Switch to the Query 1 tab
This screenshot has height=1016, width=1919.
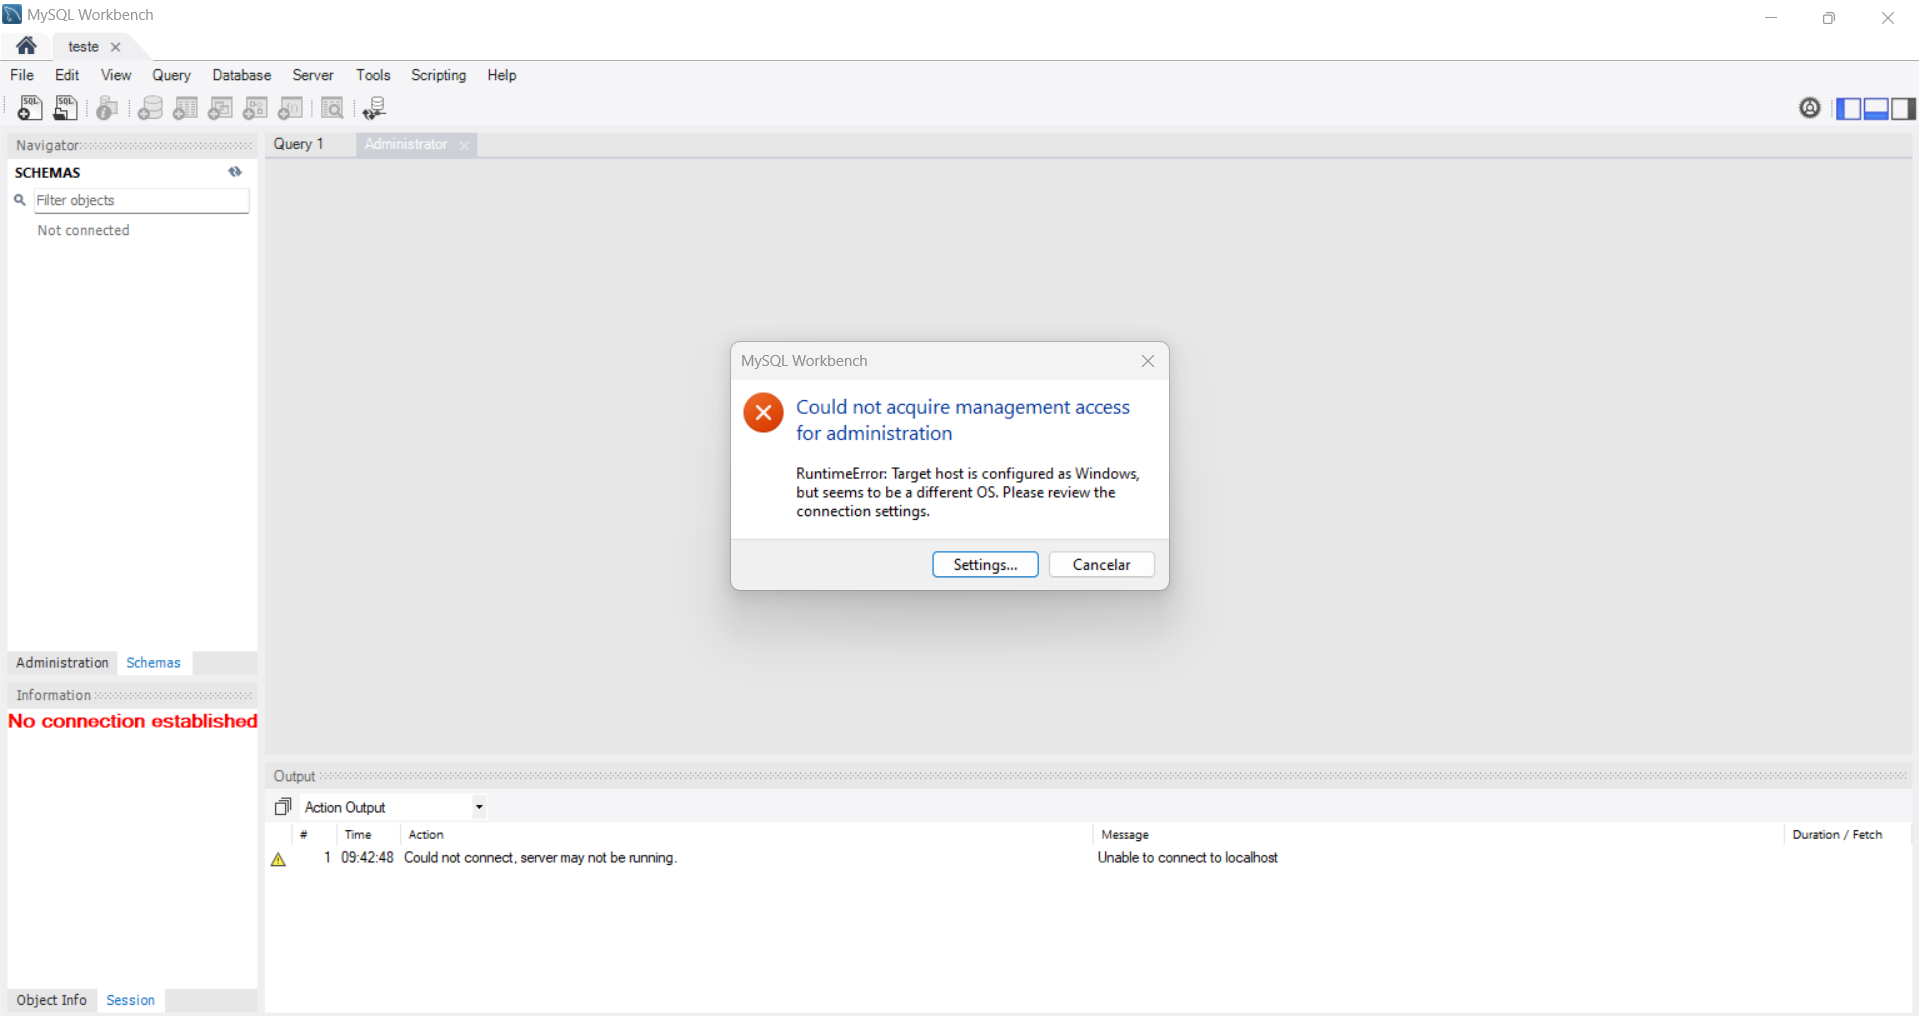pyautogui.click(x=299, y=144)
